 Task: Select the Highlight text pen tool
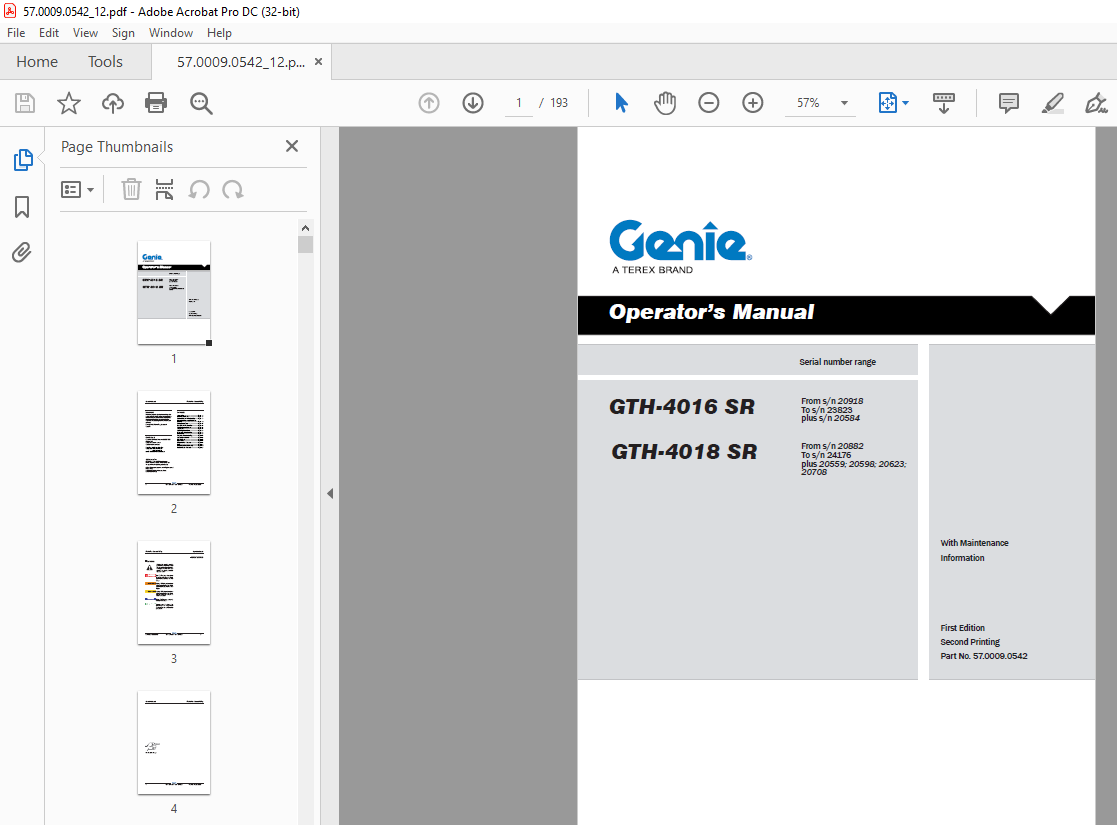click(x=1053, y=103)
